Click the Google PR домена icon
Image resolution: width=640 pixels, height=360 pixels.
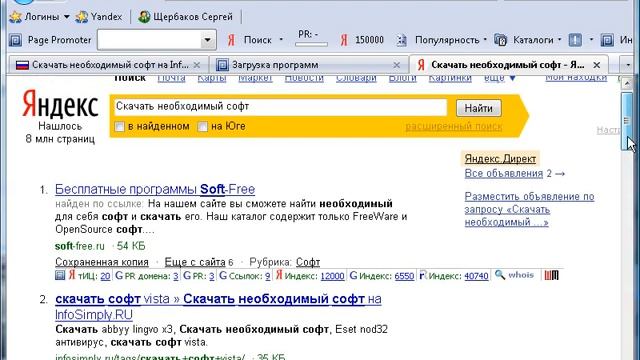119,276
